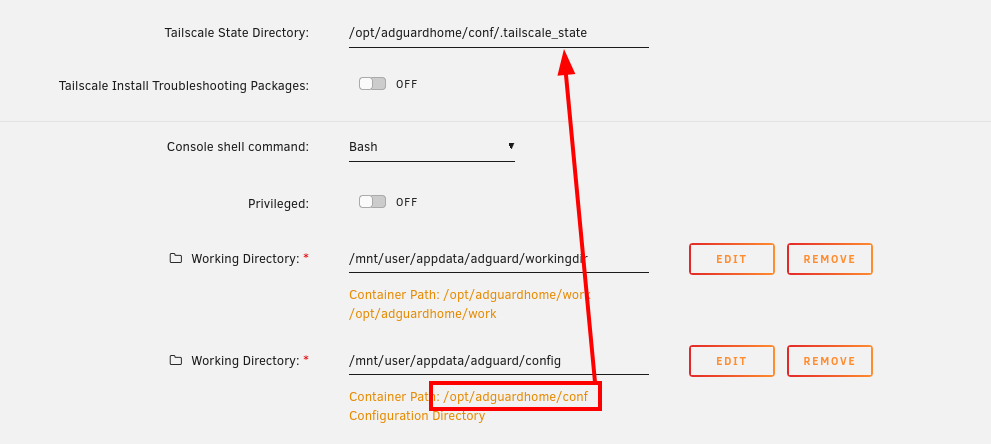Turn on the Privileged toggle
Screen dimensions: 991x444
click(x=372, y=201)
